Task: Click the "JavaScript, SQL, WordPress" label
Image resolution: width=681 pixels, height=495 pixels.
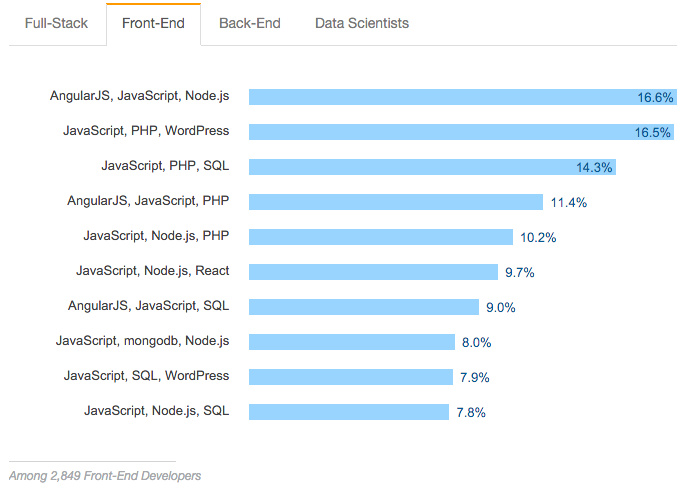Action: click(146, 376)
